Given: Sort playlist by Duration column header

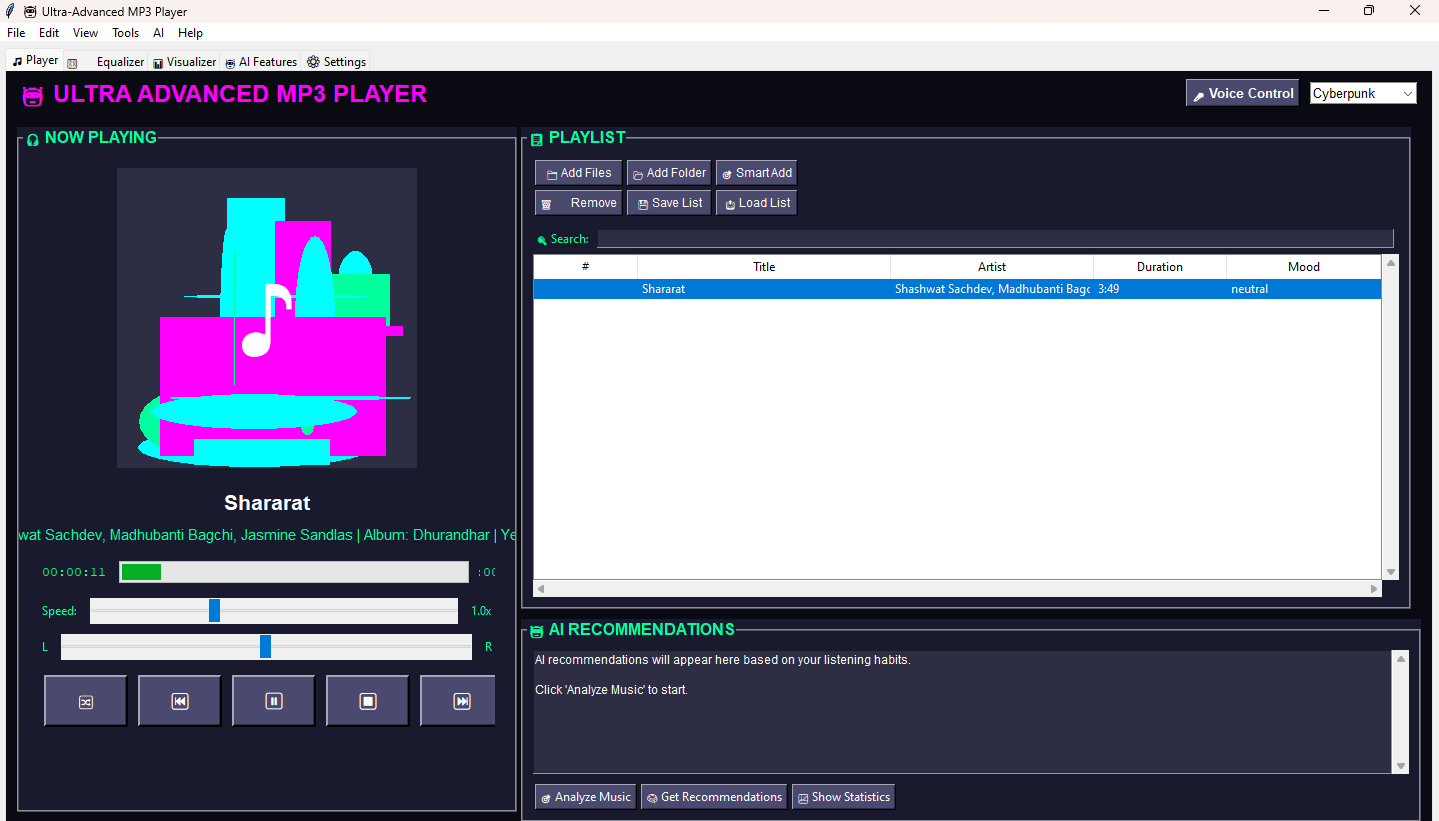Looking at the screenshot, I should coord(1159,267).
